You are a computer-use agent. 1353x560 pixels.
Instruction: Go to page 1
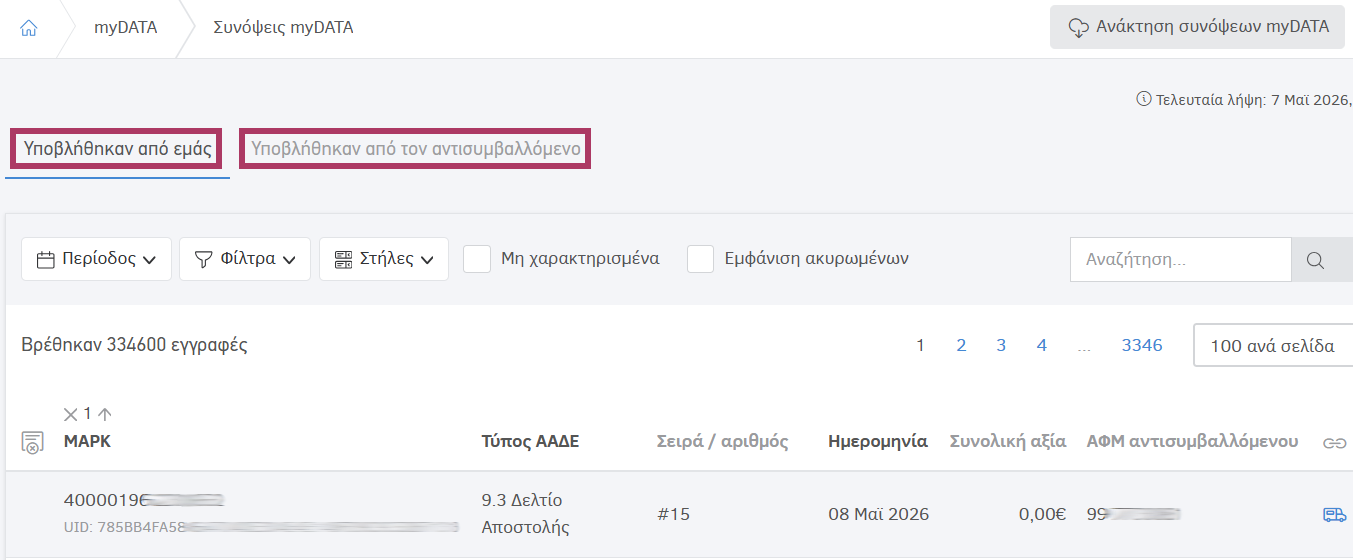[921, 346]
